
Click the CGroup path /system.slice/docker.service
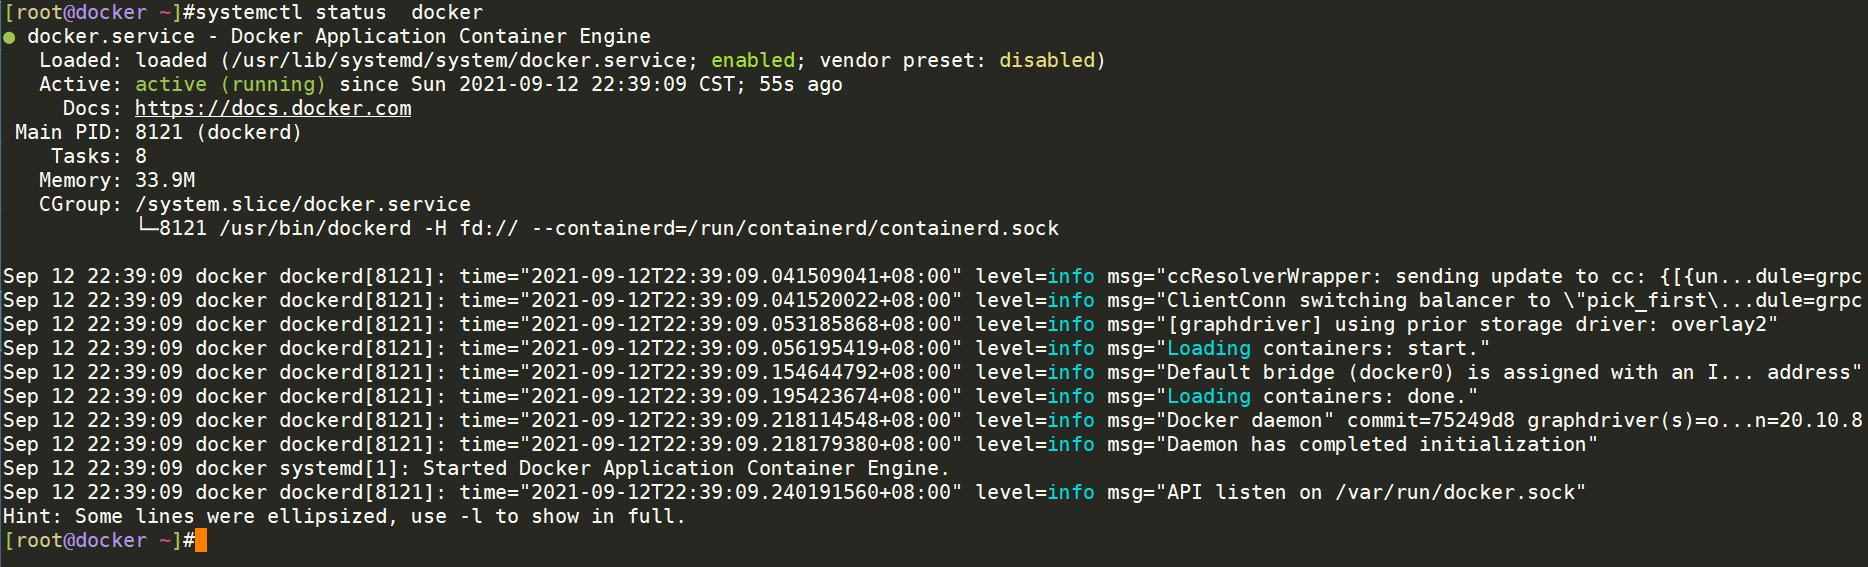pyautogui.click(x=303, y=204)
